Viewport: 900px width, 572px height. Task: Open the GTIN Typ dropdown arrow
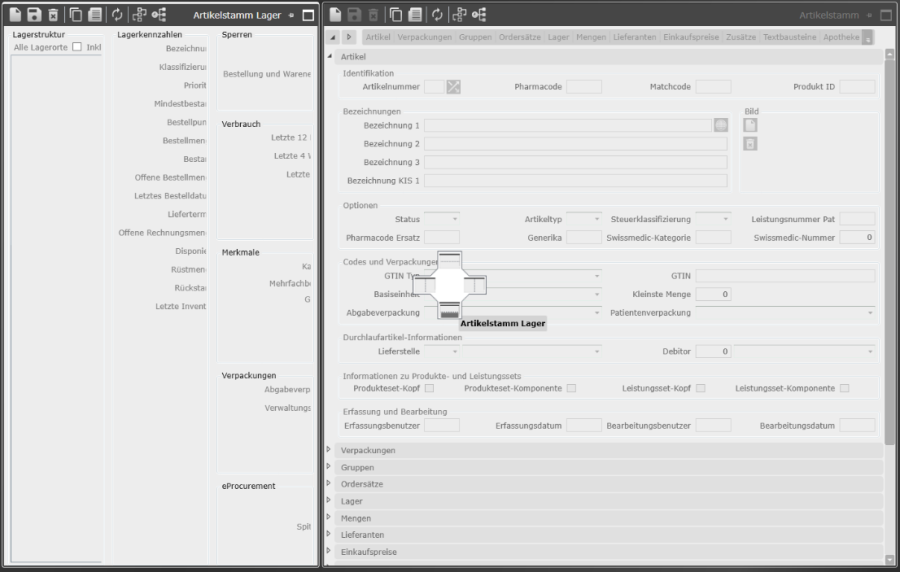[x=597, y=276]
